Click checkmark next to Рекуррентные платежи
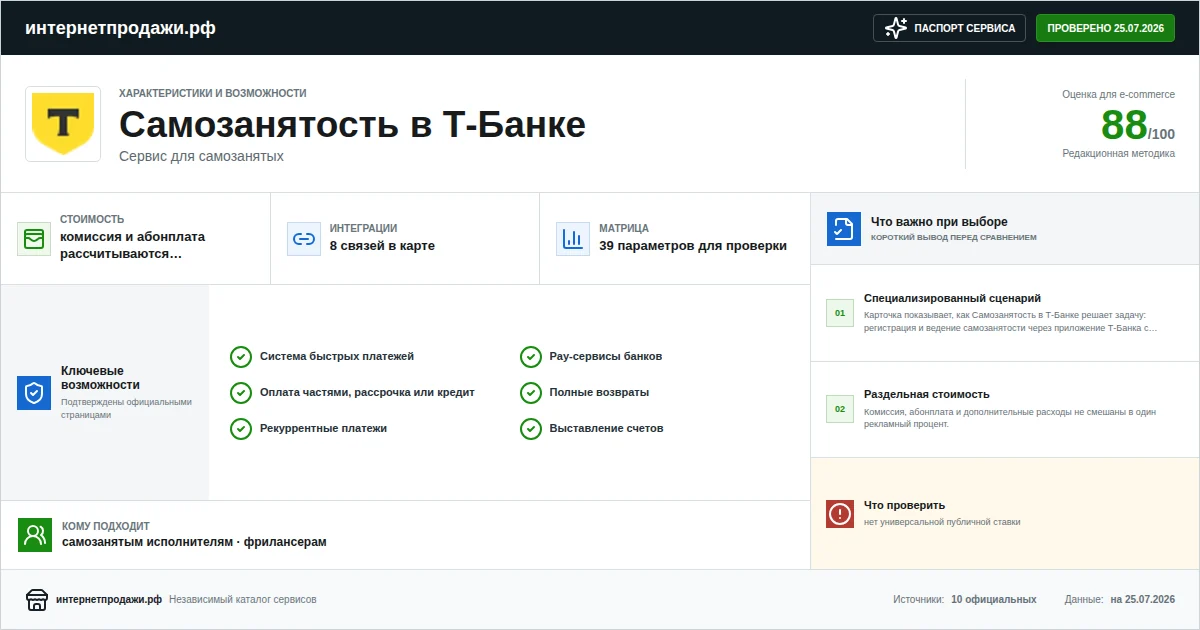This screenshot has height=630, width=1200. click(241, 429)
